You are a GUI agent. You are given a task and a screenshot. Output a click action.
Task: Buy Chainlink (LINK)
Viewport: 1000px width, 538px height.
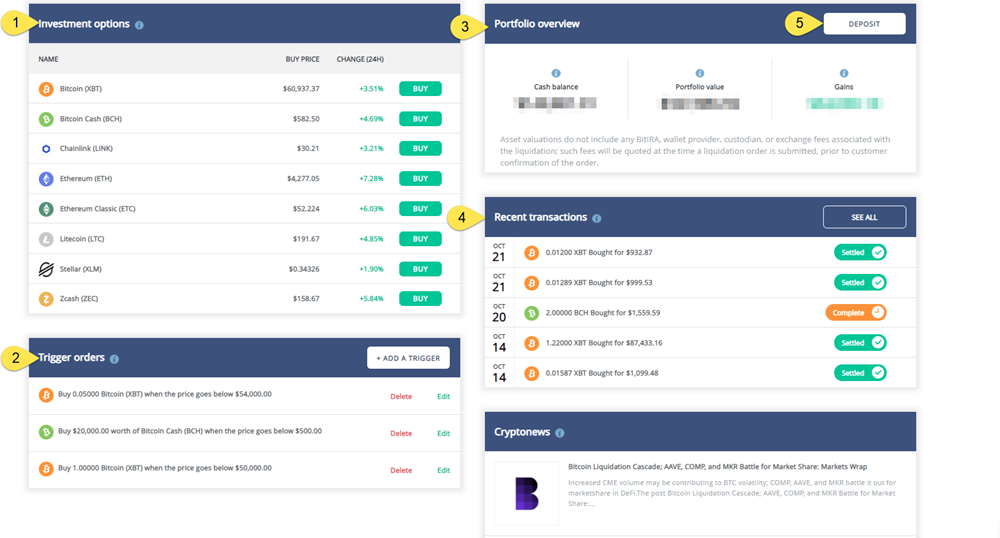click(x=420, y=149)
